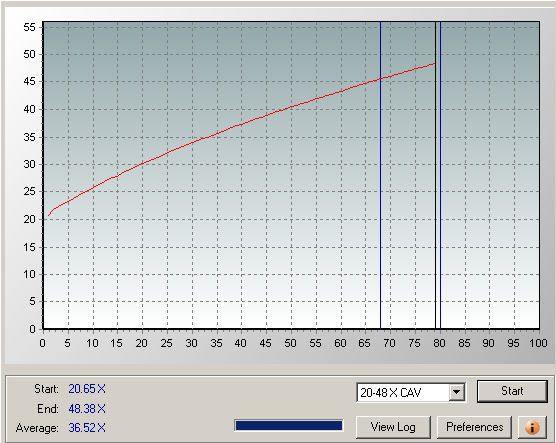Click the black vertical marker near 79
The image size is (556, 443).
pos(435,175)
